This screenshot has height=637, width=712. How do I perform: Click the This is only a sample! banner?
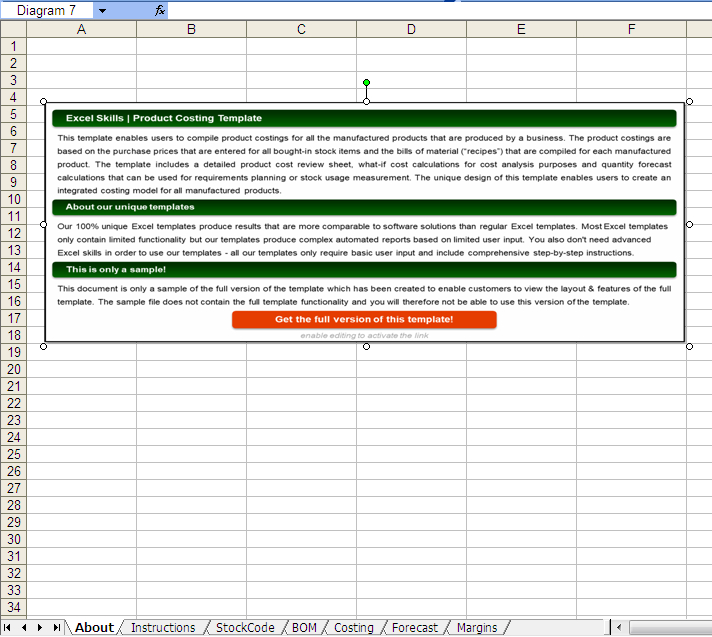[x=364, y=269]
